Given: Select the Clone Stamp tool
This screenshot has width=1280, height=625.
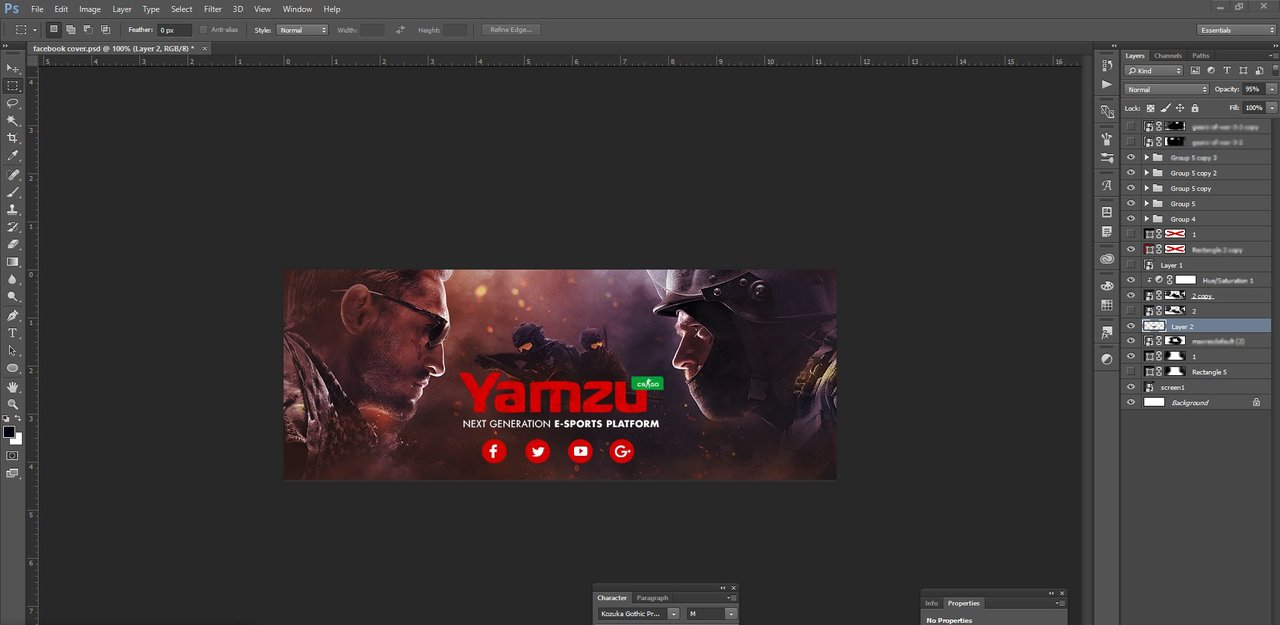Looking at the screenshot, I should (x=13, y=210).
